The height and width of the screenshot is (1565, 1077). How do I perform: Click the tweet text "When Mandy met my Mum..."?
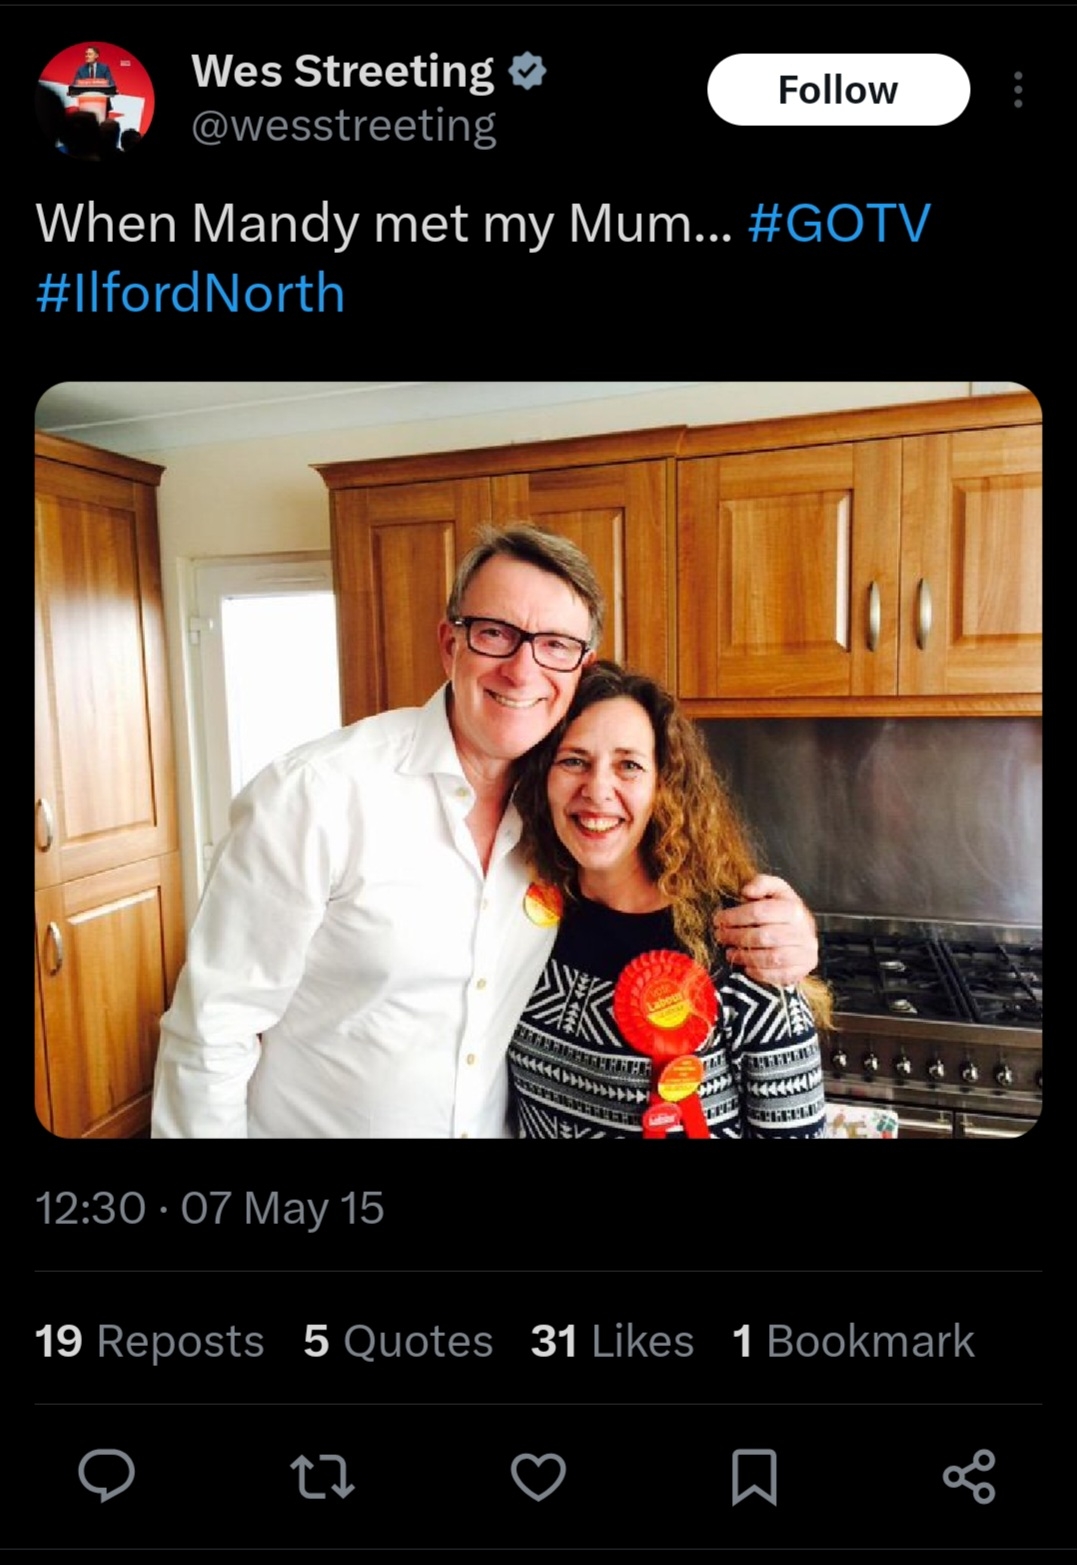point(384,223)
